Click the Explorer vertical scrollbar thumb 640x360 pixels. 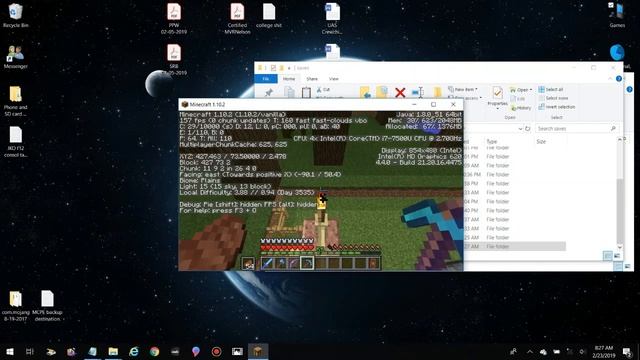pyautogui.click(x=620, y=211)
